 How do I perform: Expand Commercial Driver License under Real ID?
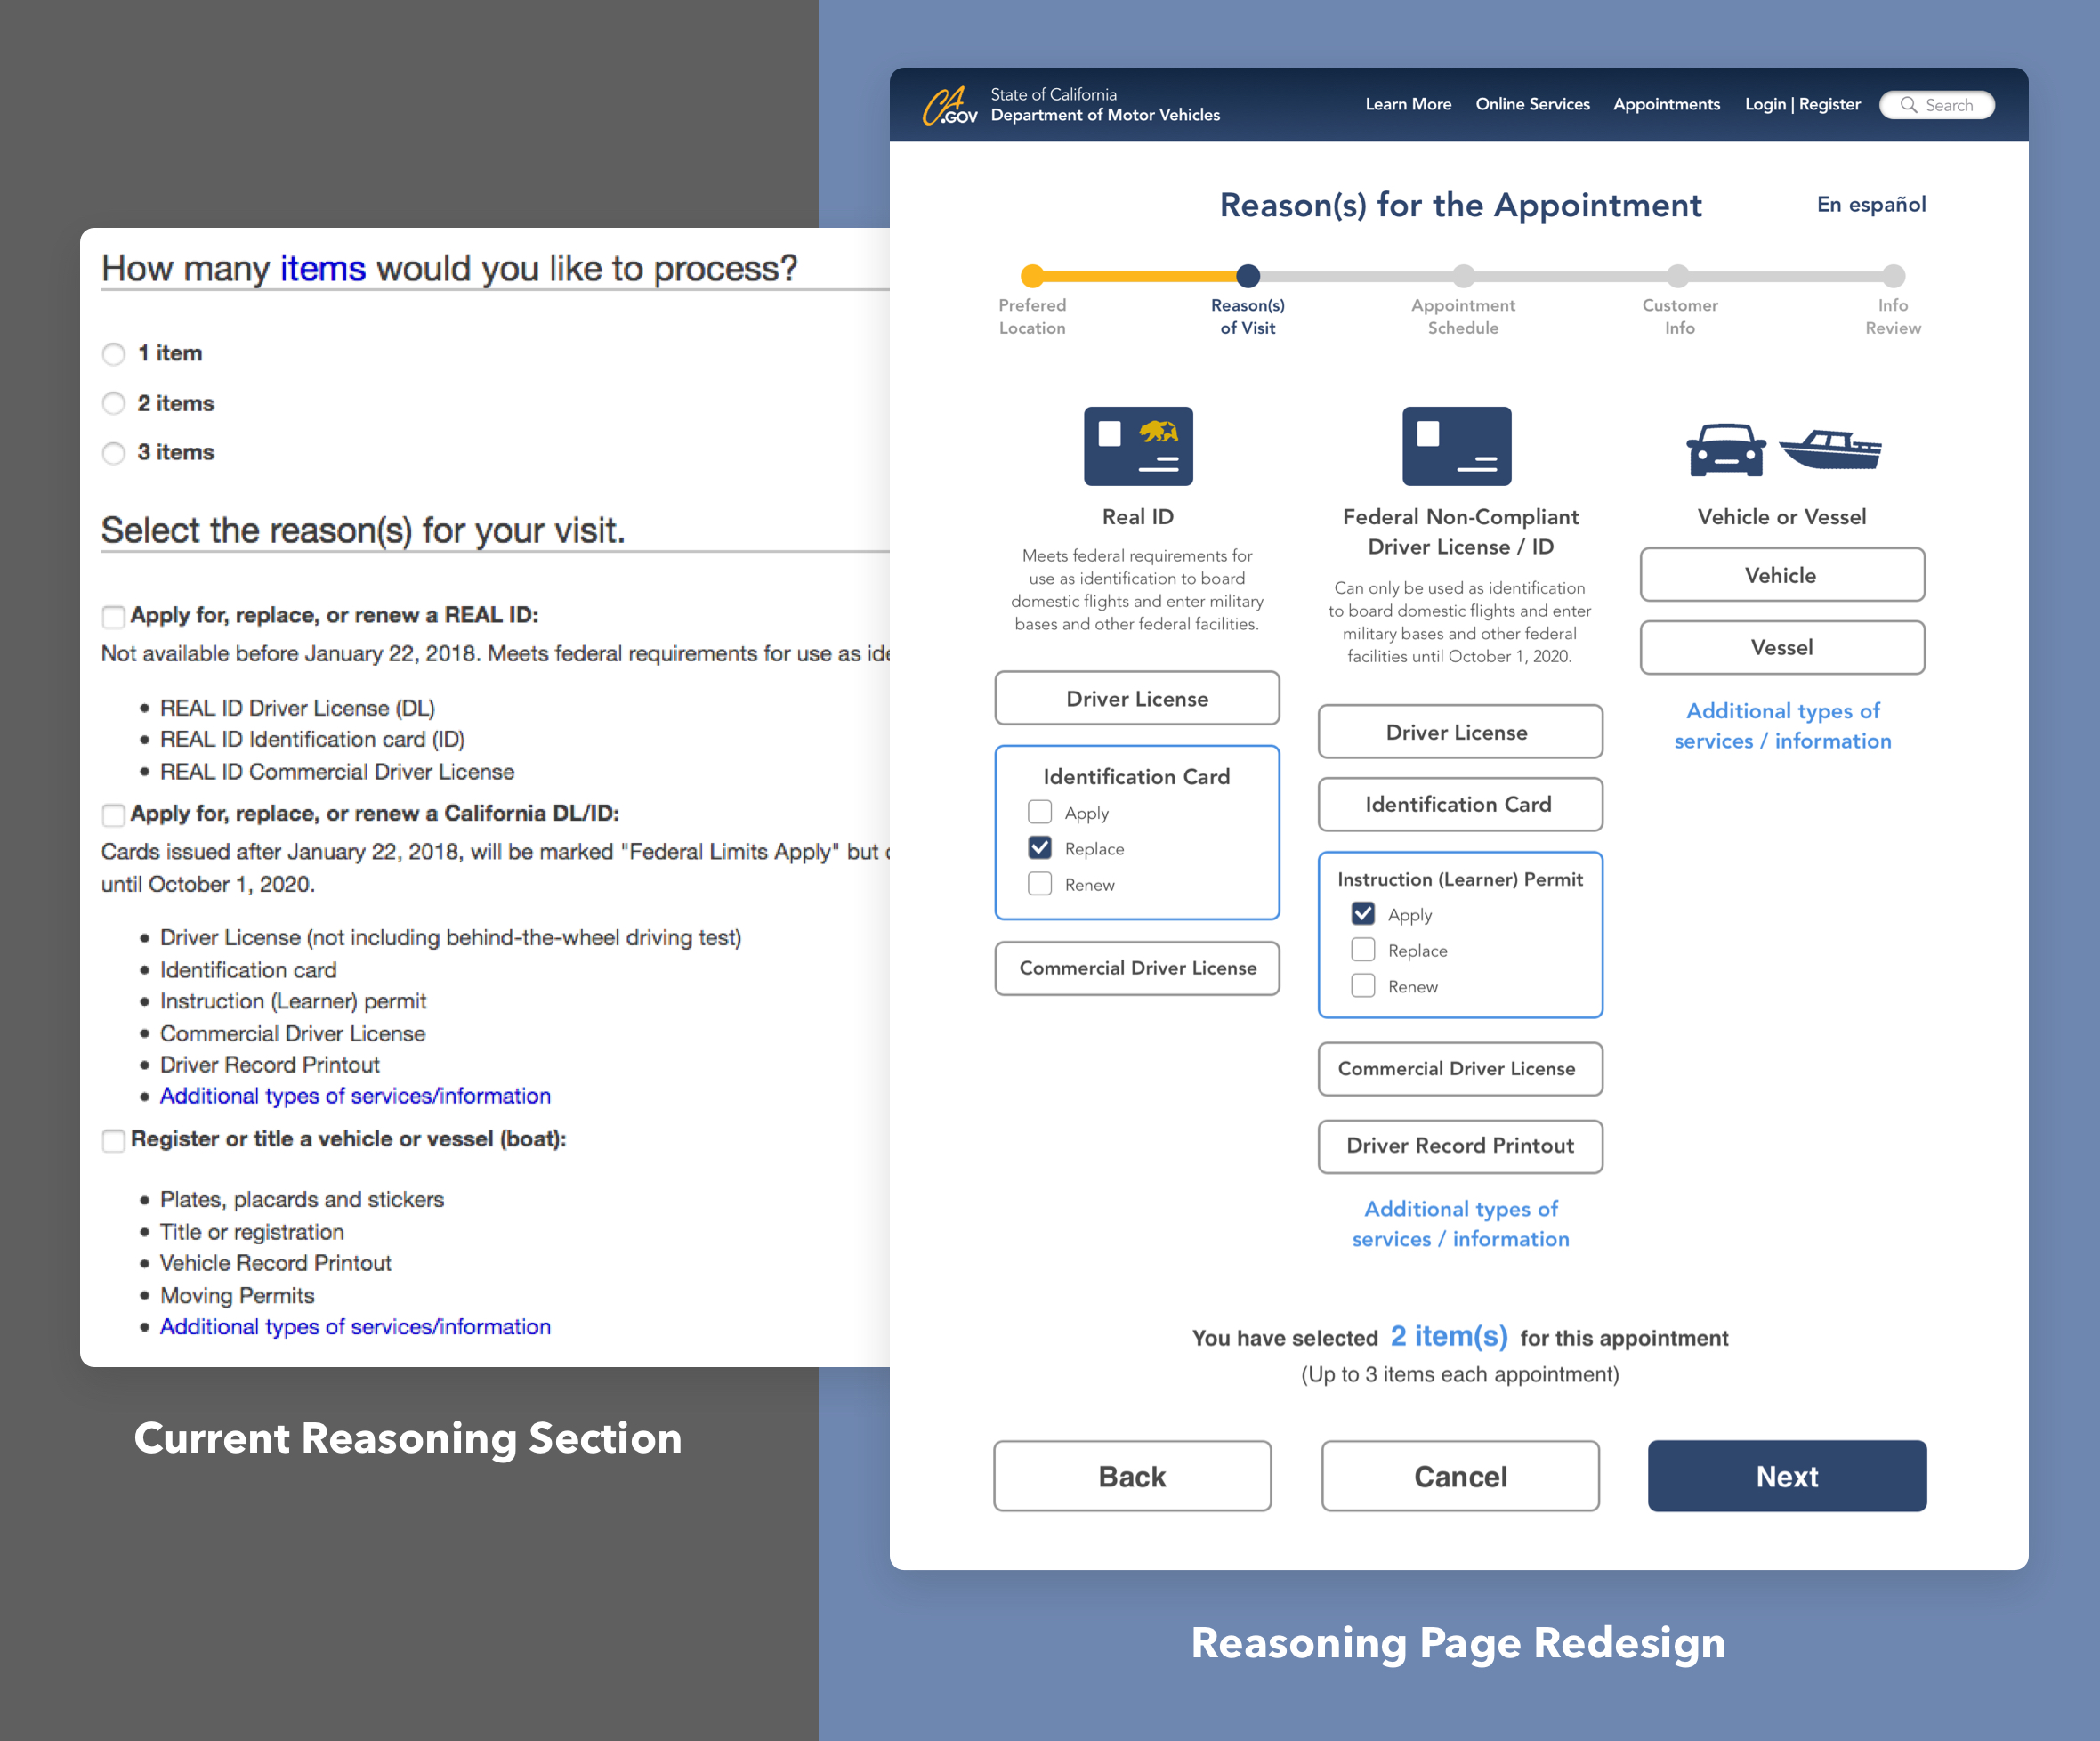coord(1137,968)
